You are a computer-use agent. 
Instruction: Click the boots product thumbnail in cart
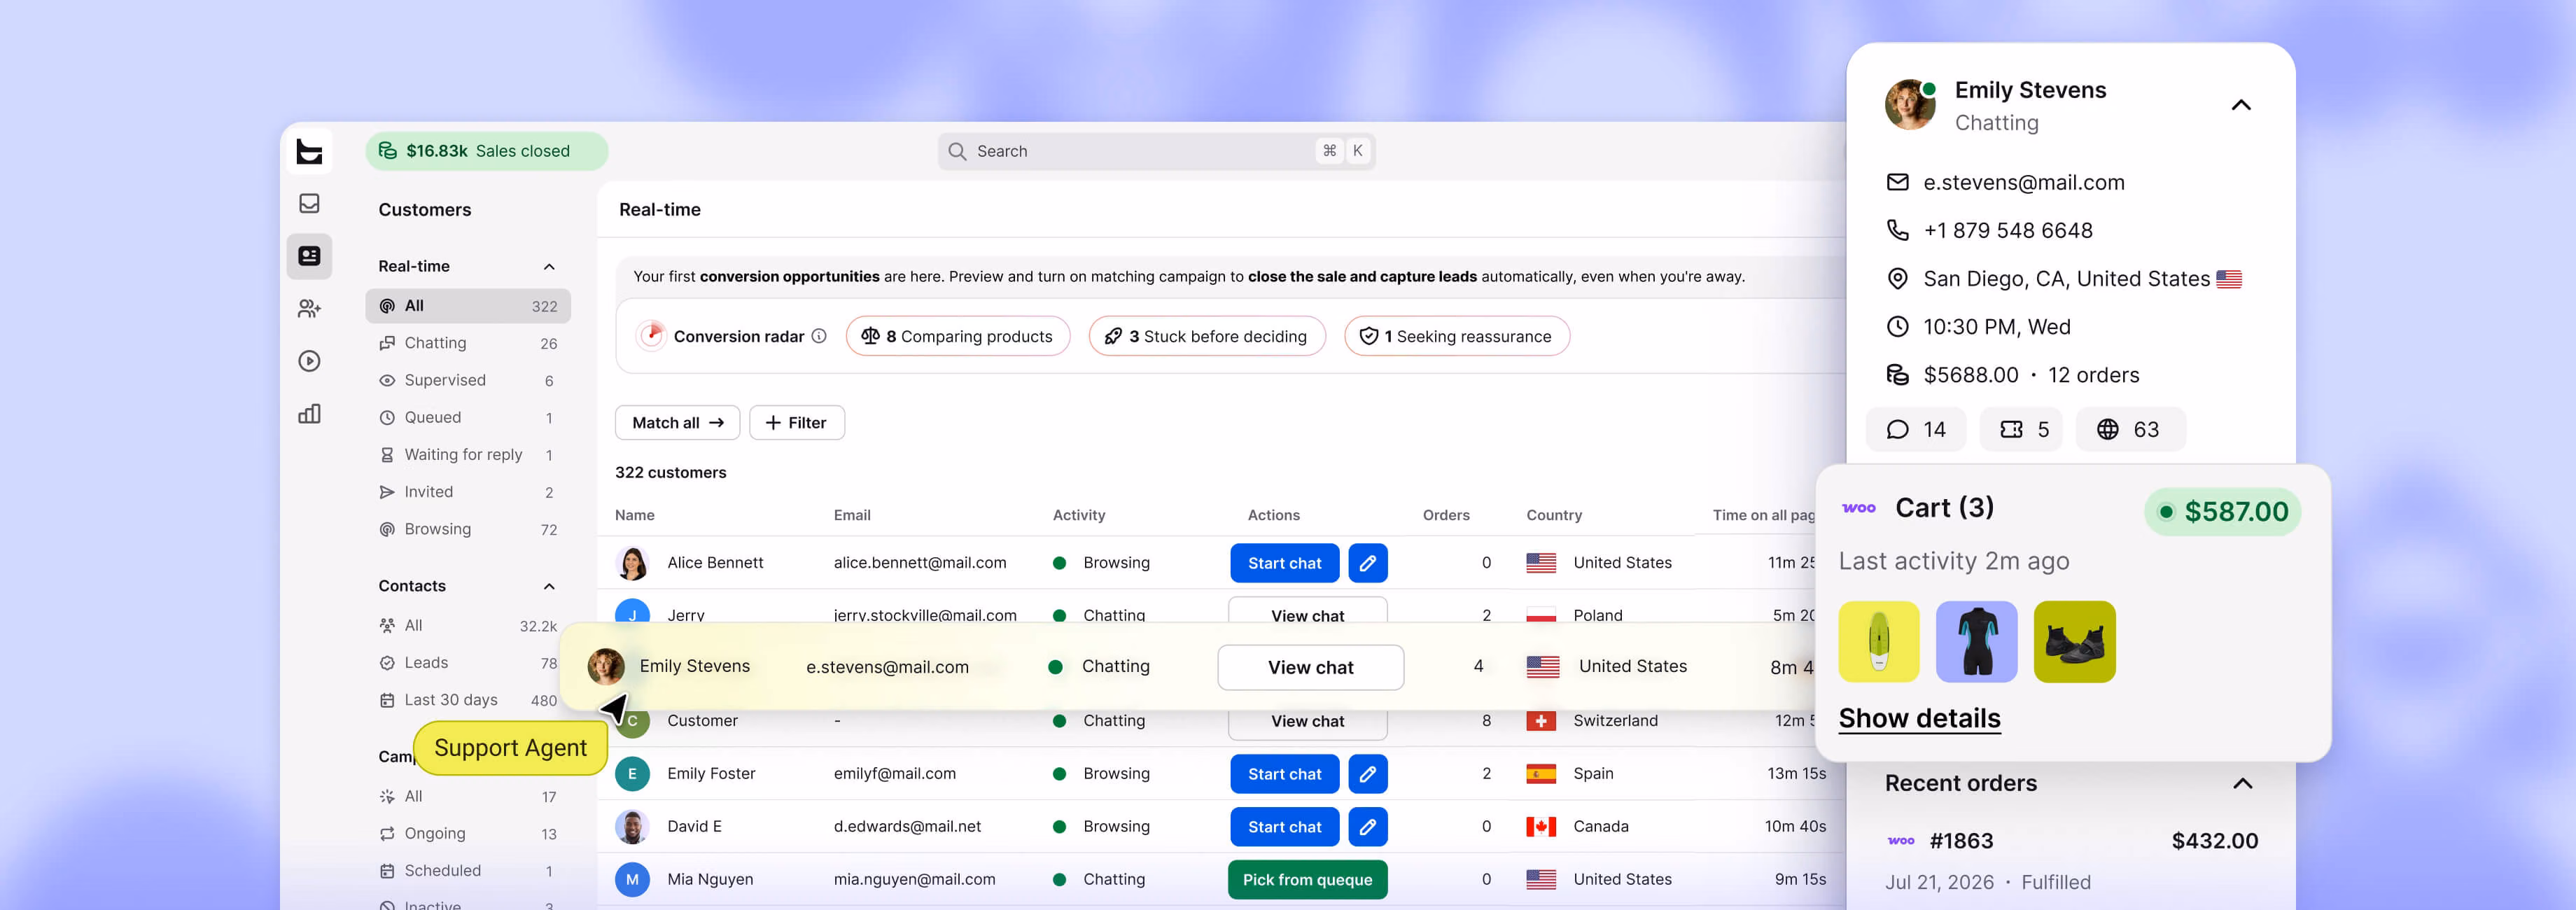[x=2074, y=642]
